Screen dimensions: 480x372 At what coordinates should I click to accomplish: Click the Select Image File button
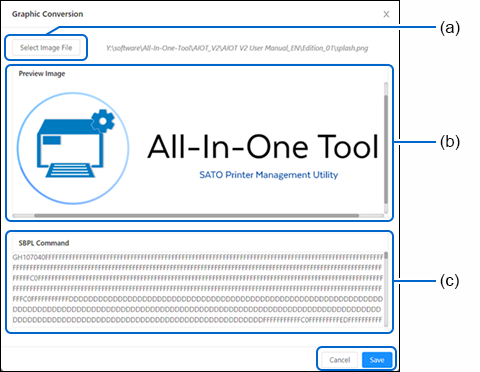pyautogui.click(x=46, y=48)
